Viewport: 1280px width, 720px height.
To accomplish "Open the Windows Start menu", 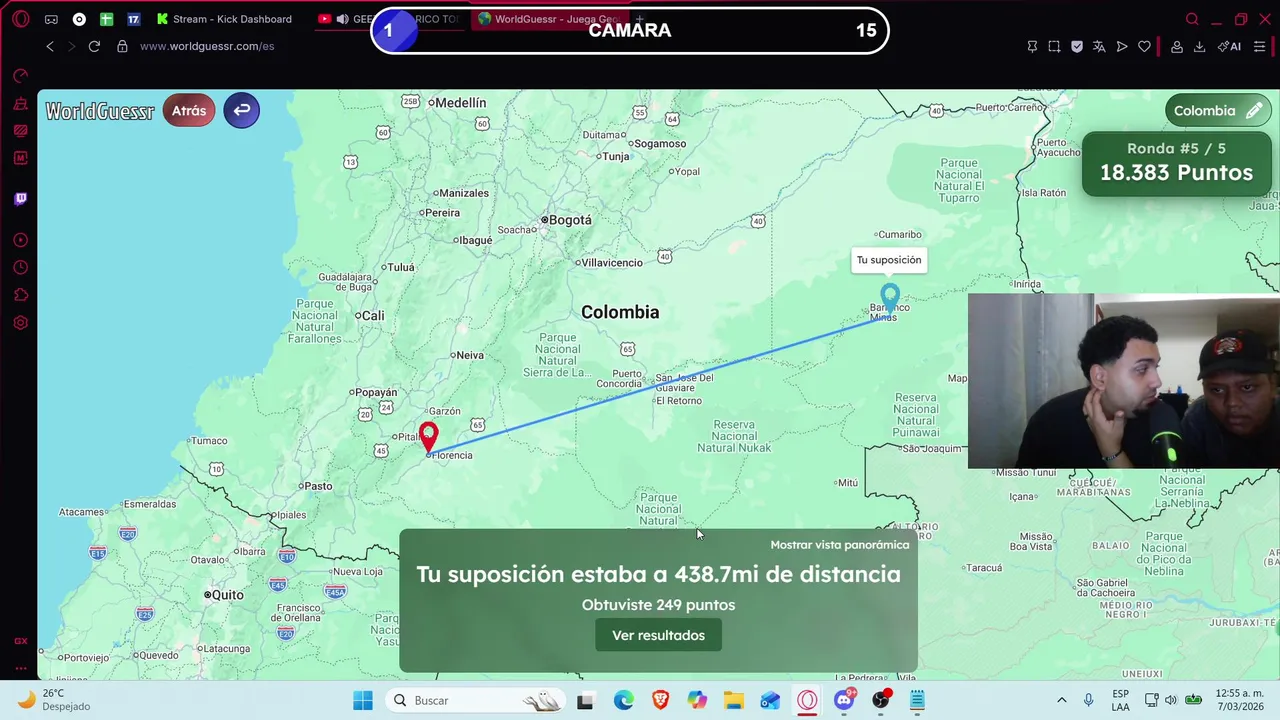I will (363, 700).
